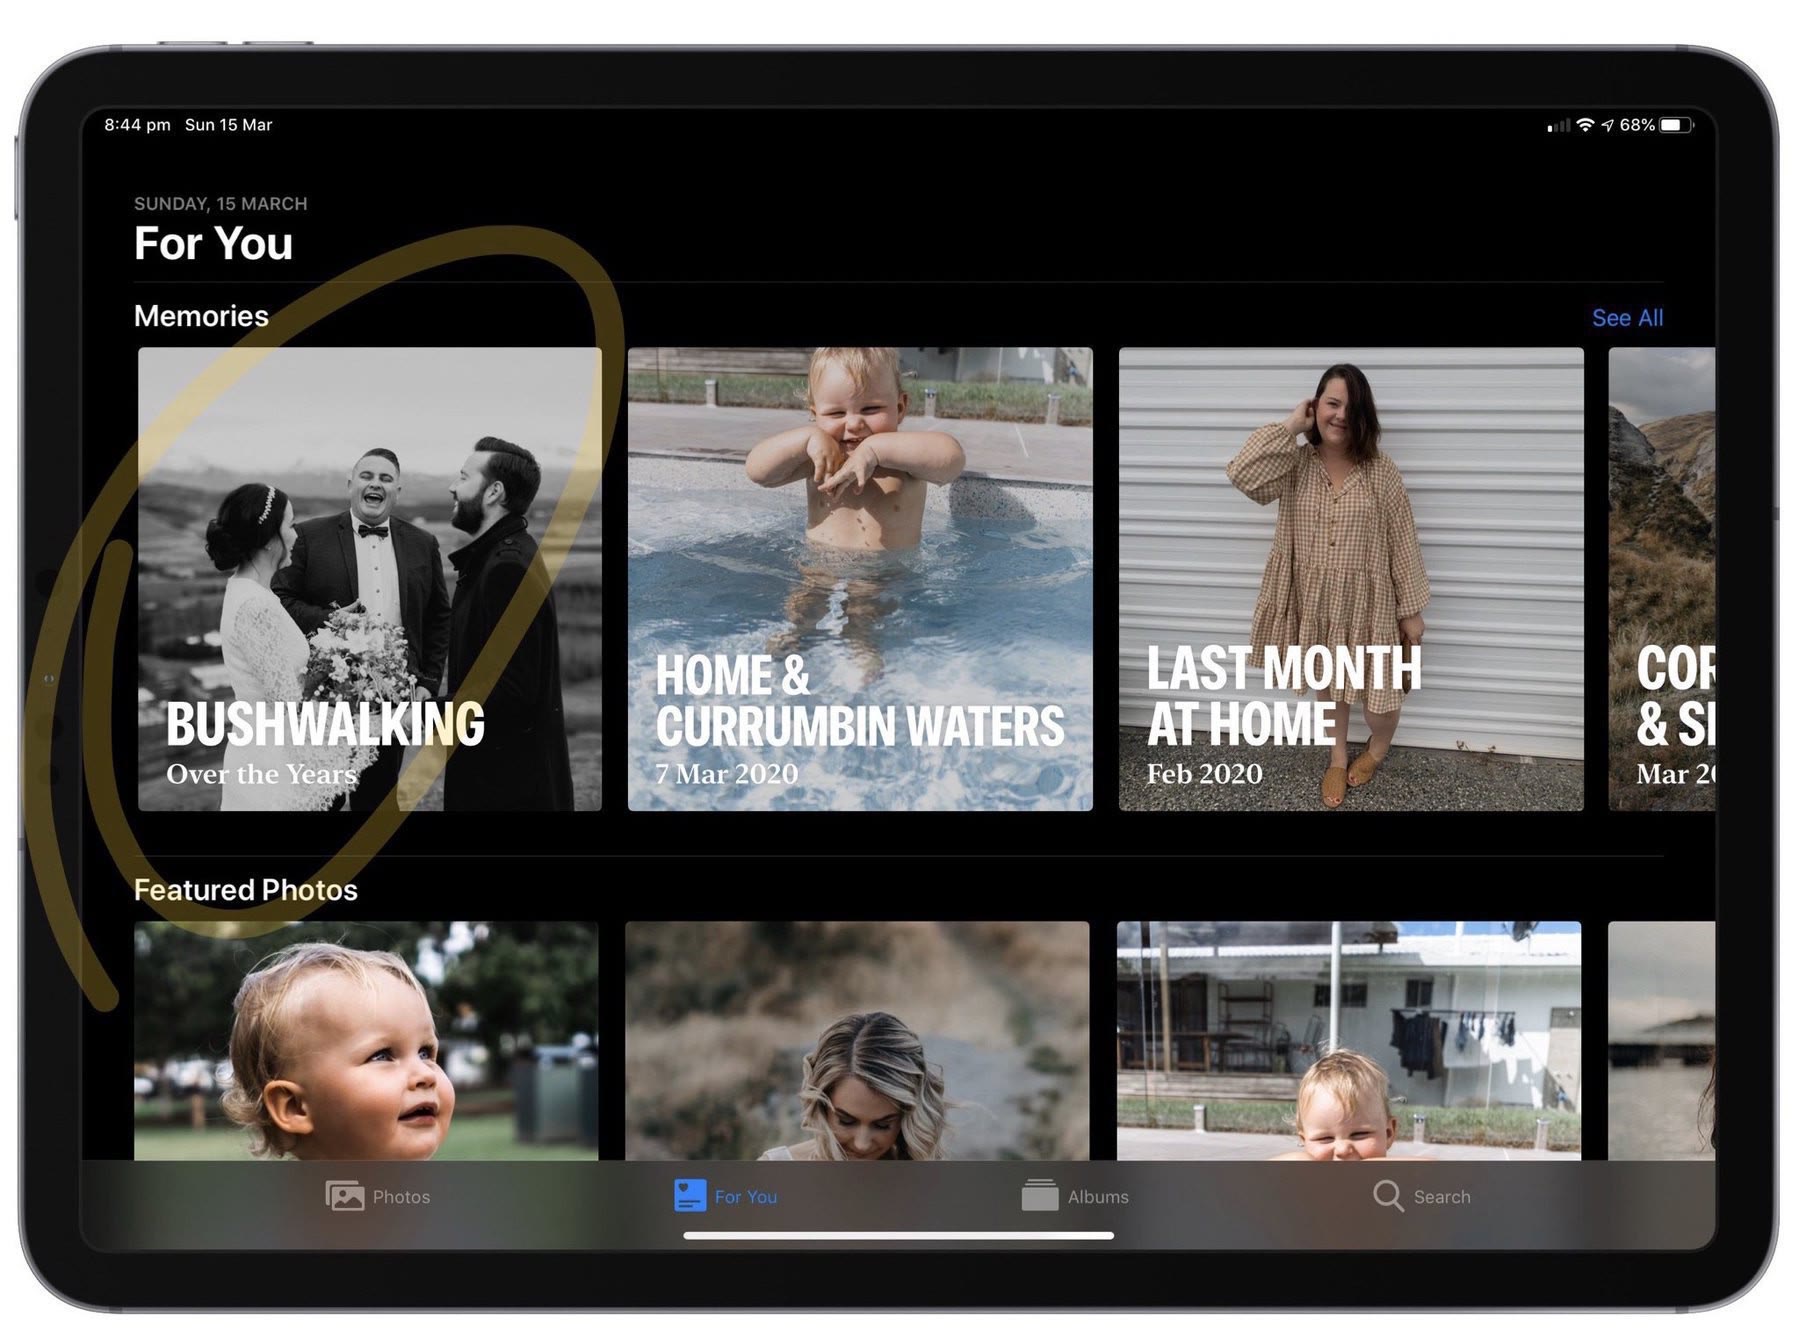Screen dimensions: 1799x1331
Task: Select the Albums tab label
Action: point(1098,1197)
